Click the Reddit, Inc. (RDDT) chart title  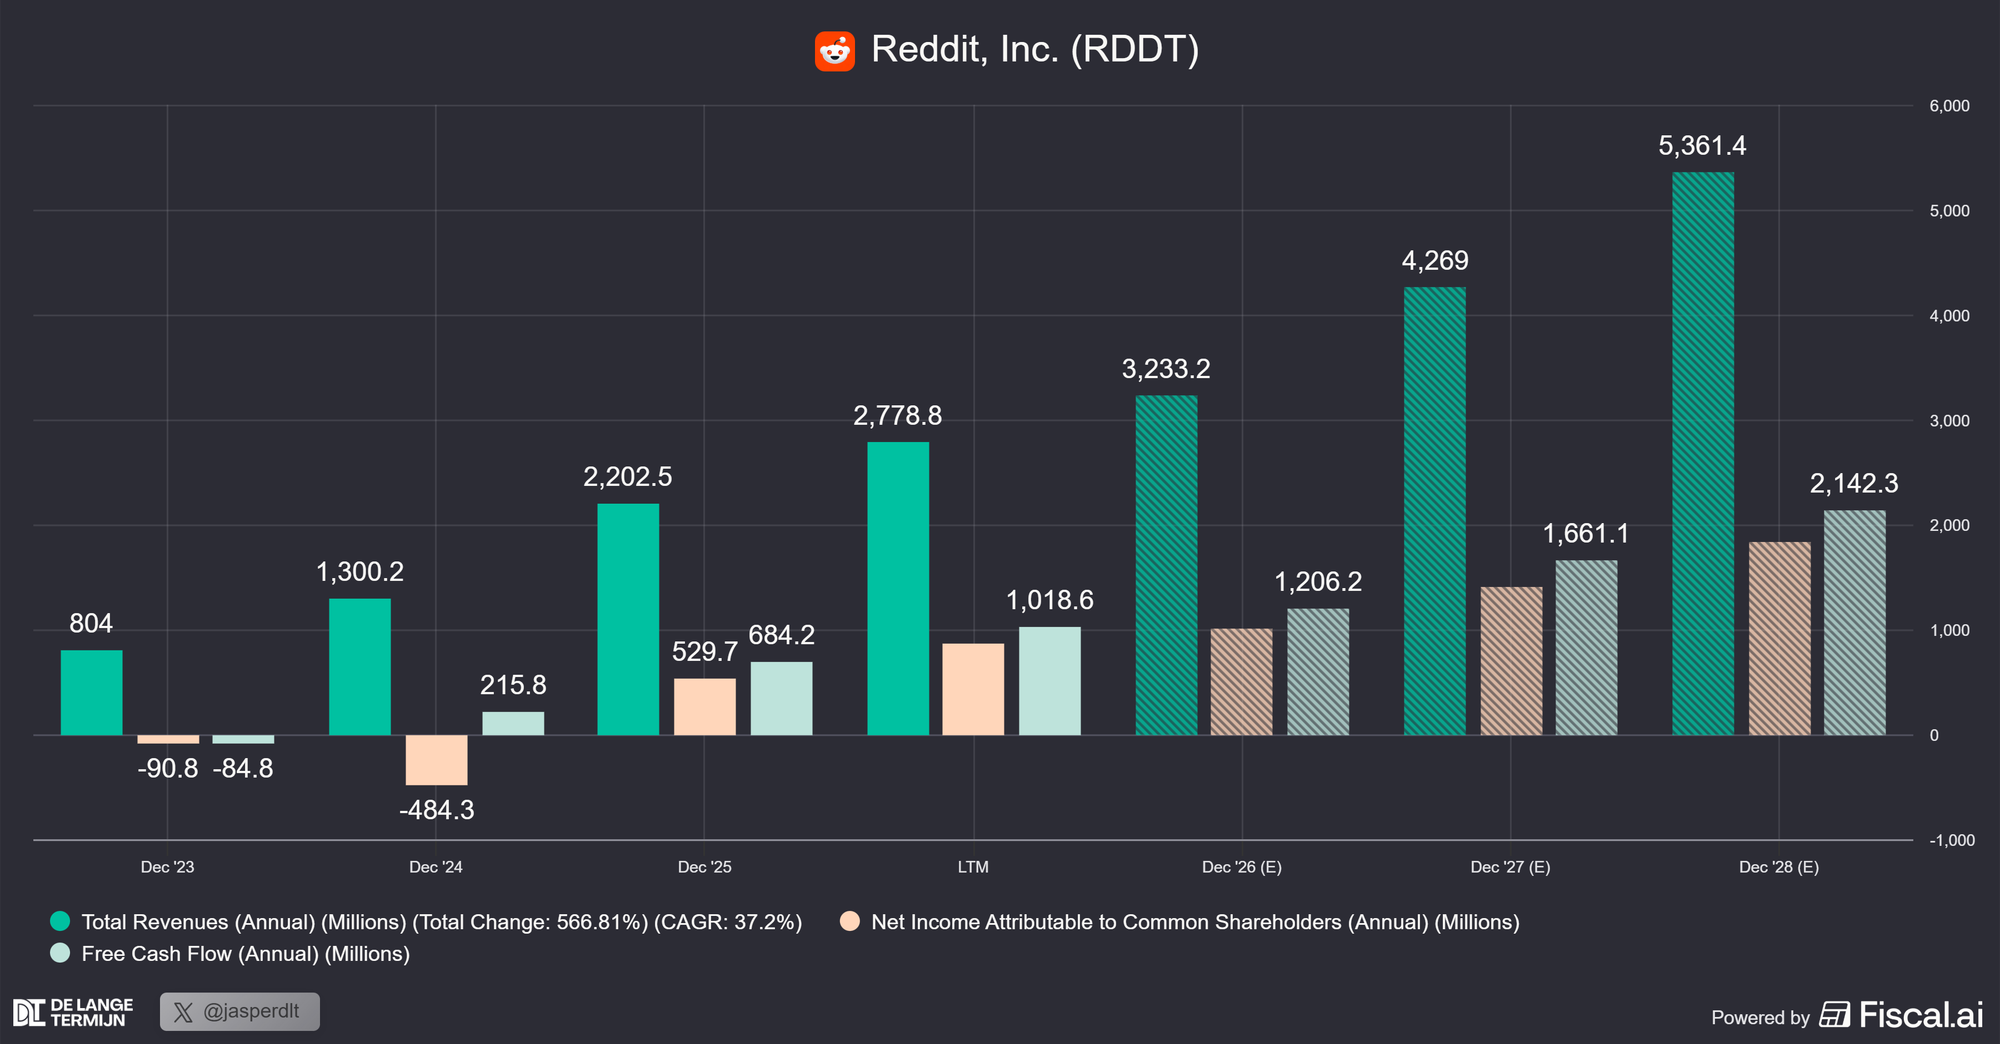(x=1035, y=49)
